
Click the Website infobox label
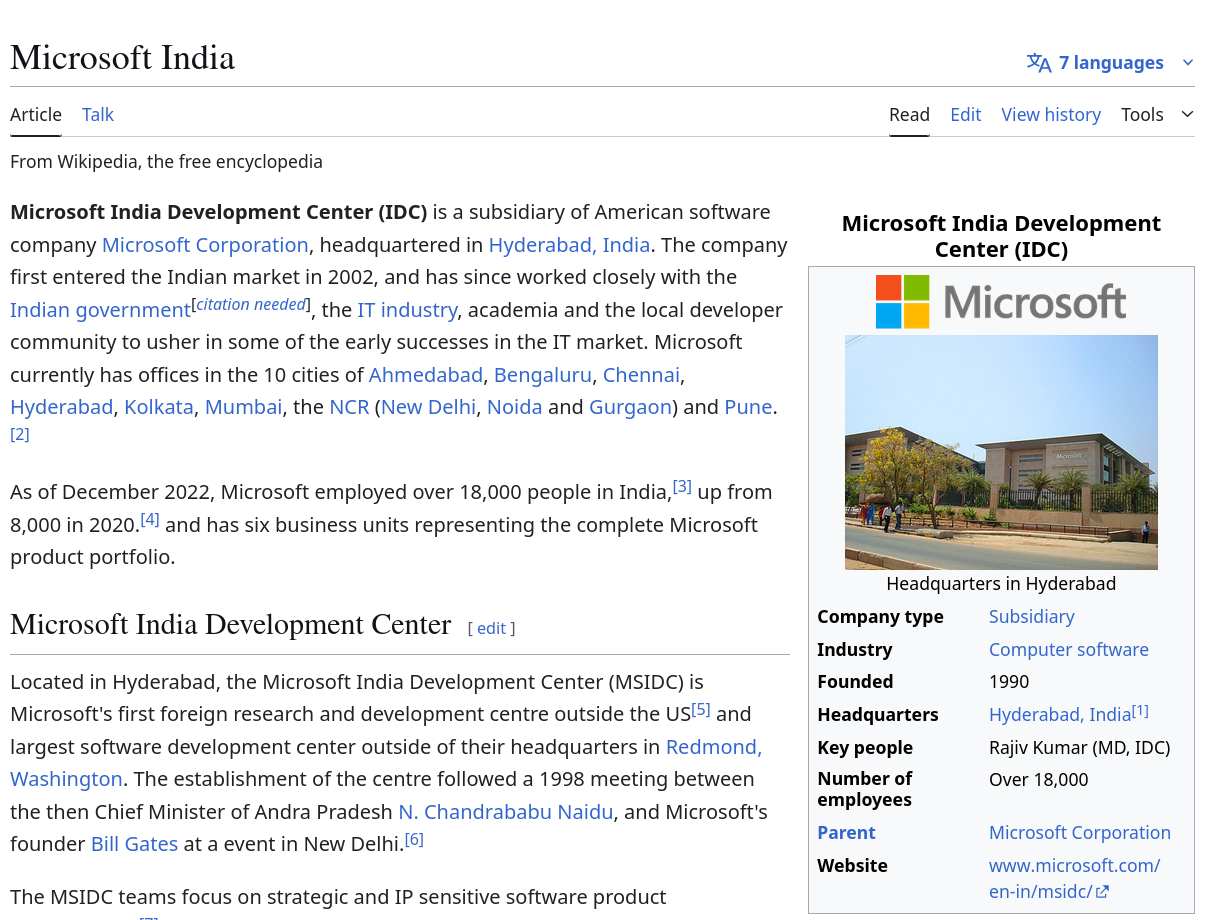pyautogui.click(x=852, y=866)
